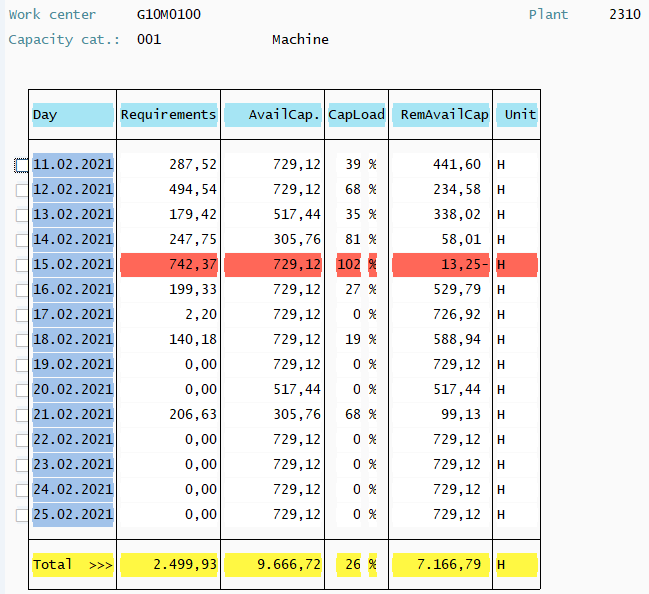The image size is (649, 594).
Task: Mark the checkbox for 21.02.2021
Action: [22, 415]
